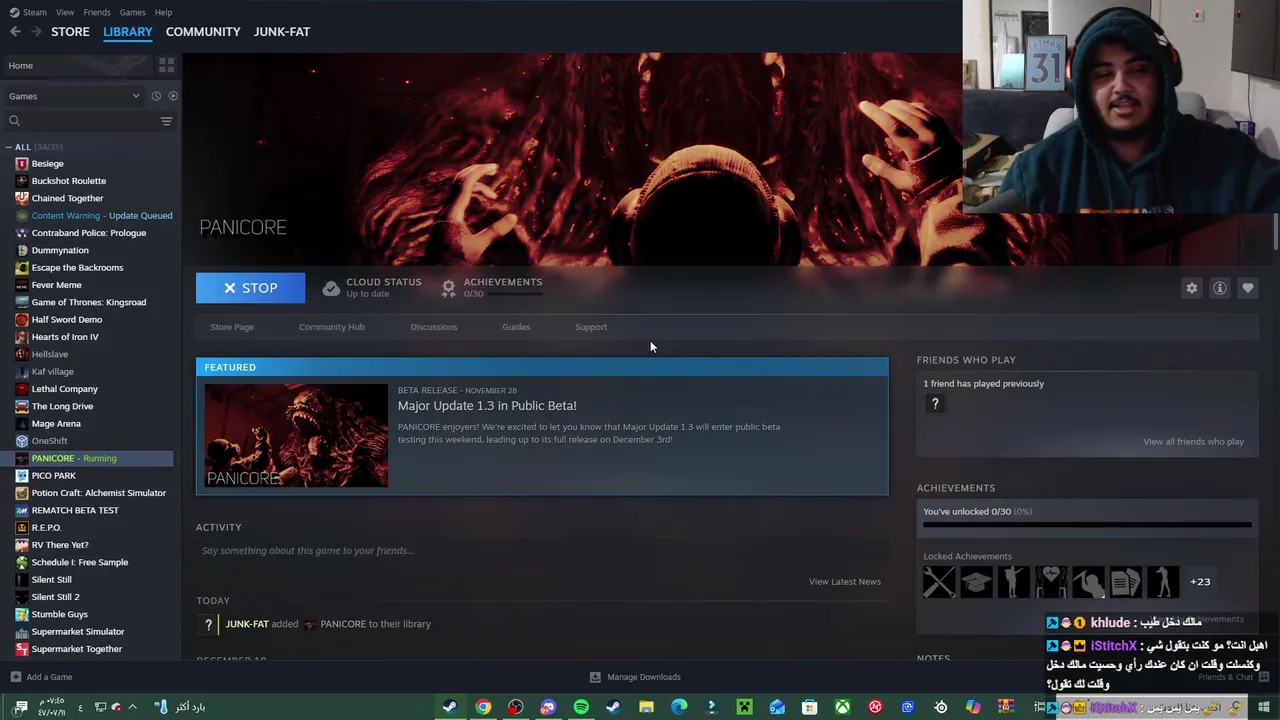Open Achievements 0/30 gear icon

point(449,288)
